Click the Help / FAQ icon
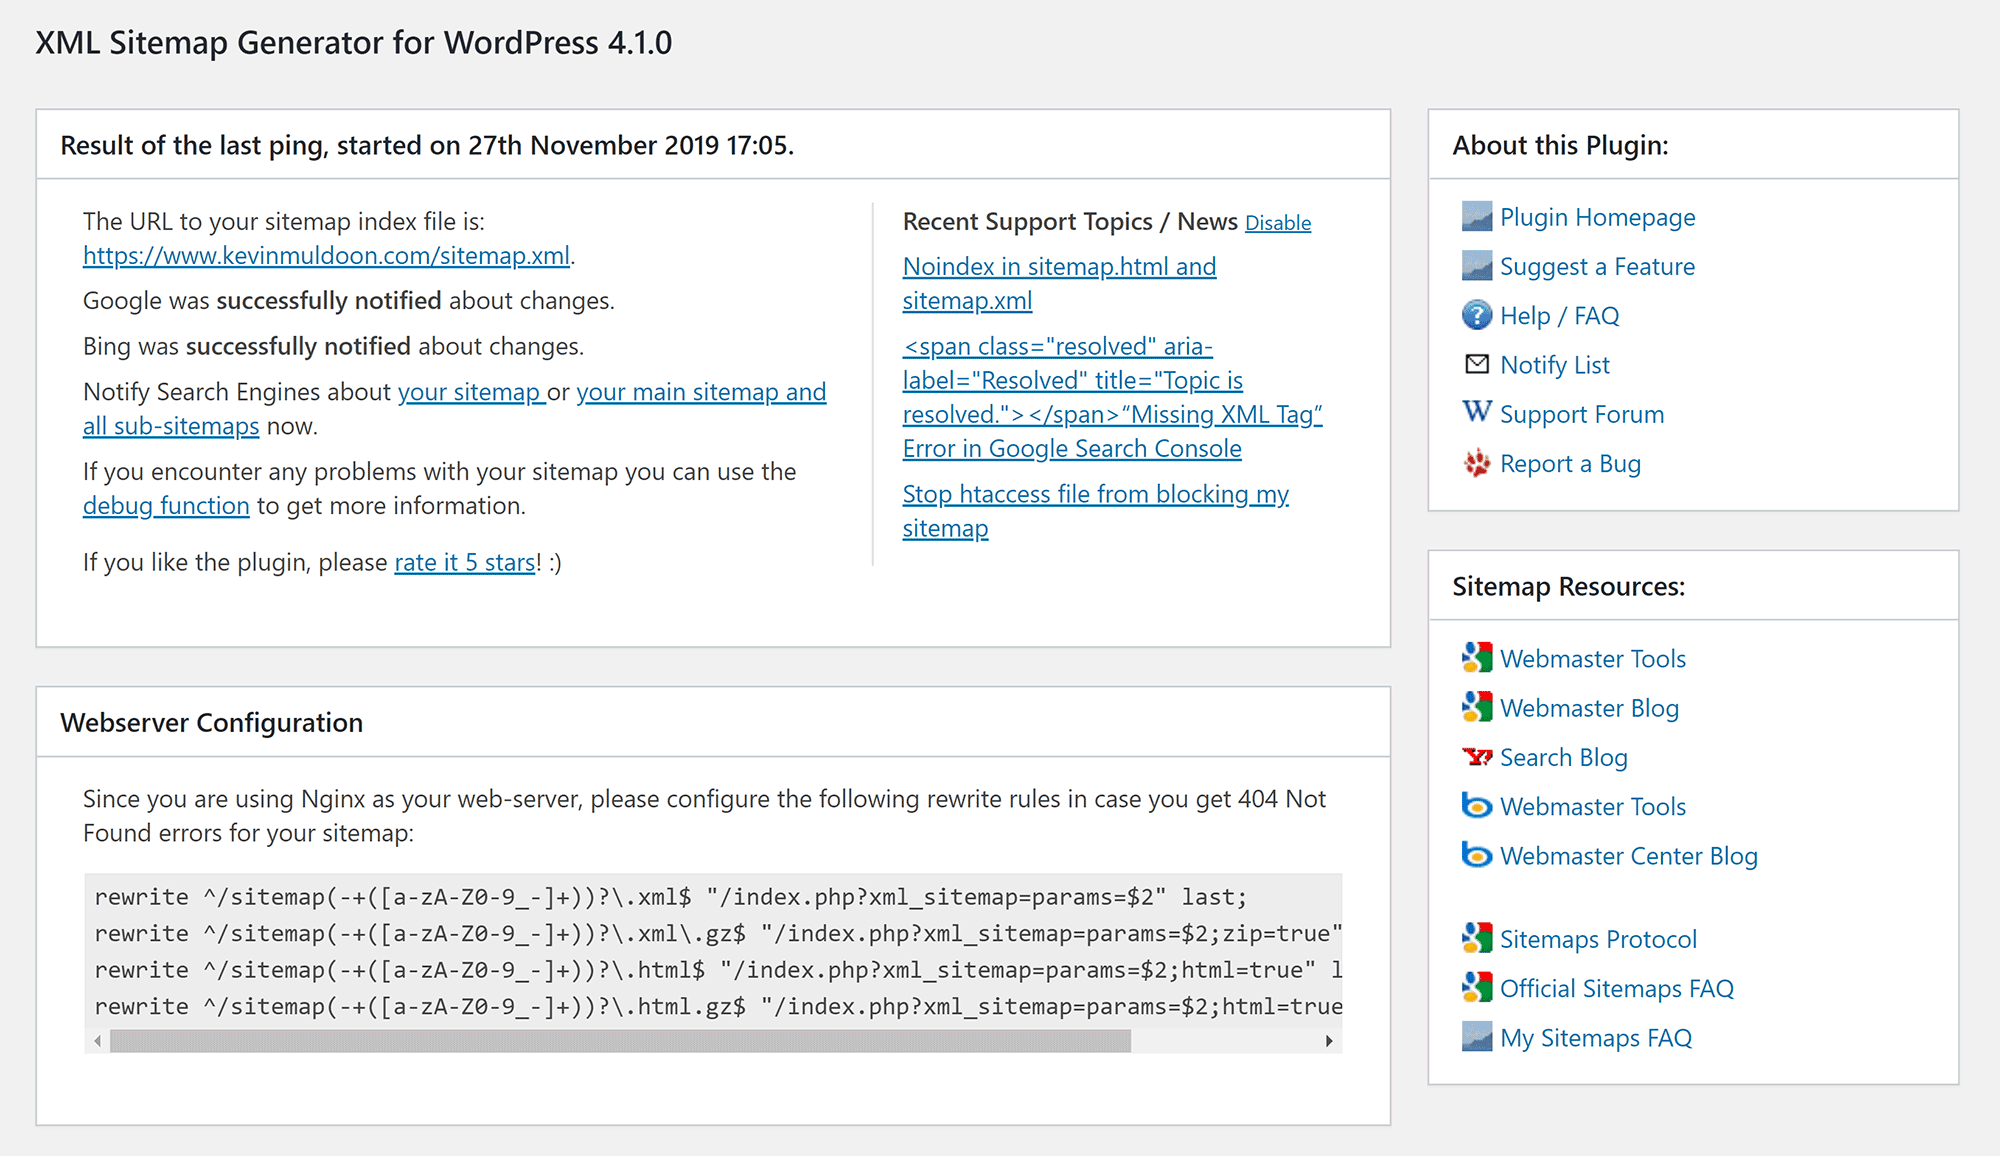The height and width of the screenshot is (1156, 2000). coord(1476,315)
